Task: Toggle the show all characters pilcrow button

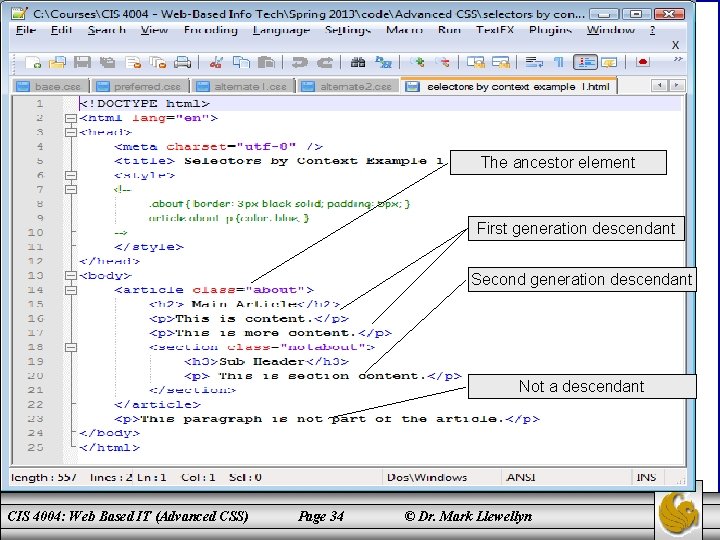Action: click(x=560, y=62)
